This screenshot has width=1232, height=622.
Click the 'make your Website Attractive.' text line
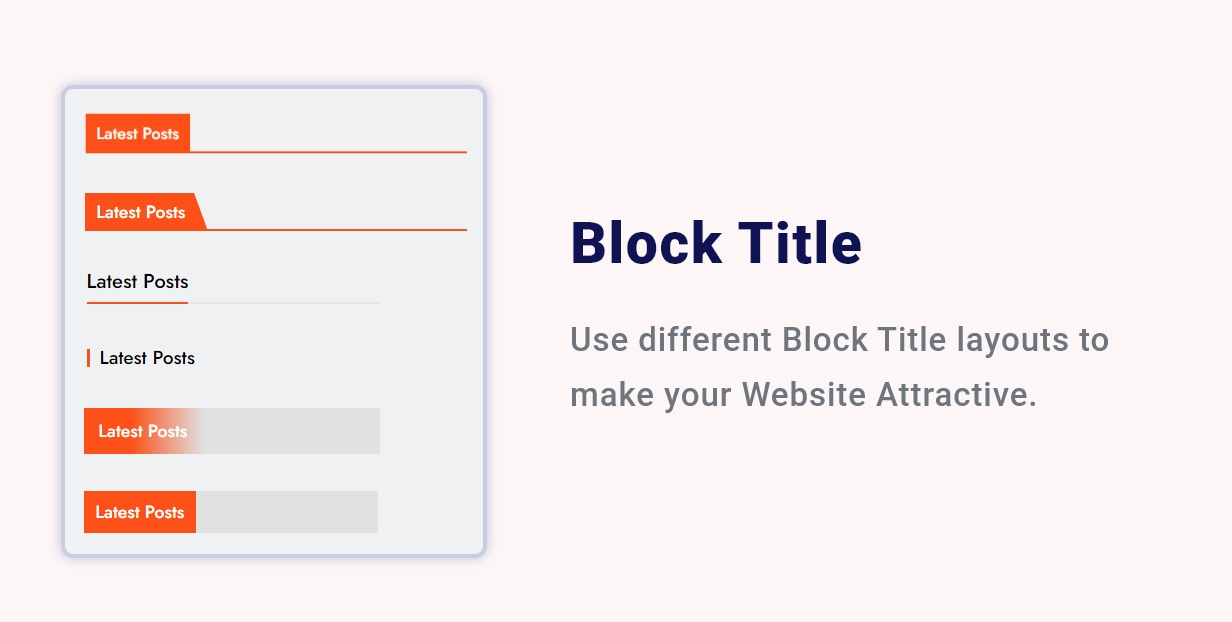803,395
